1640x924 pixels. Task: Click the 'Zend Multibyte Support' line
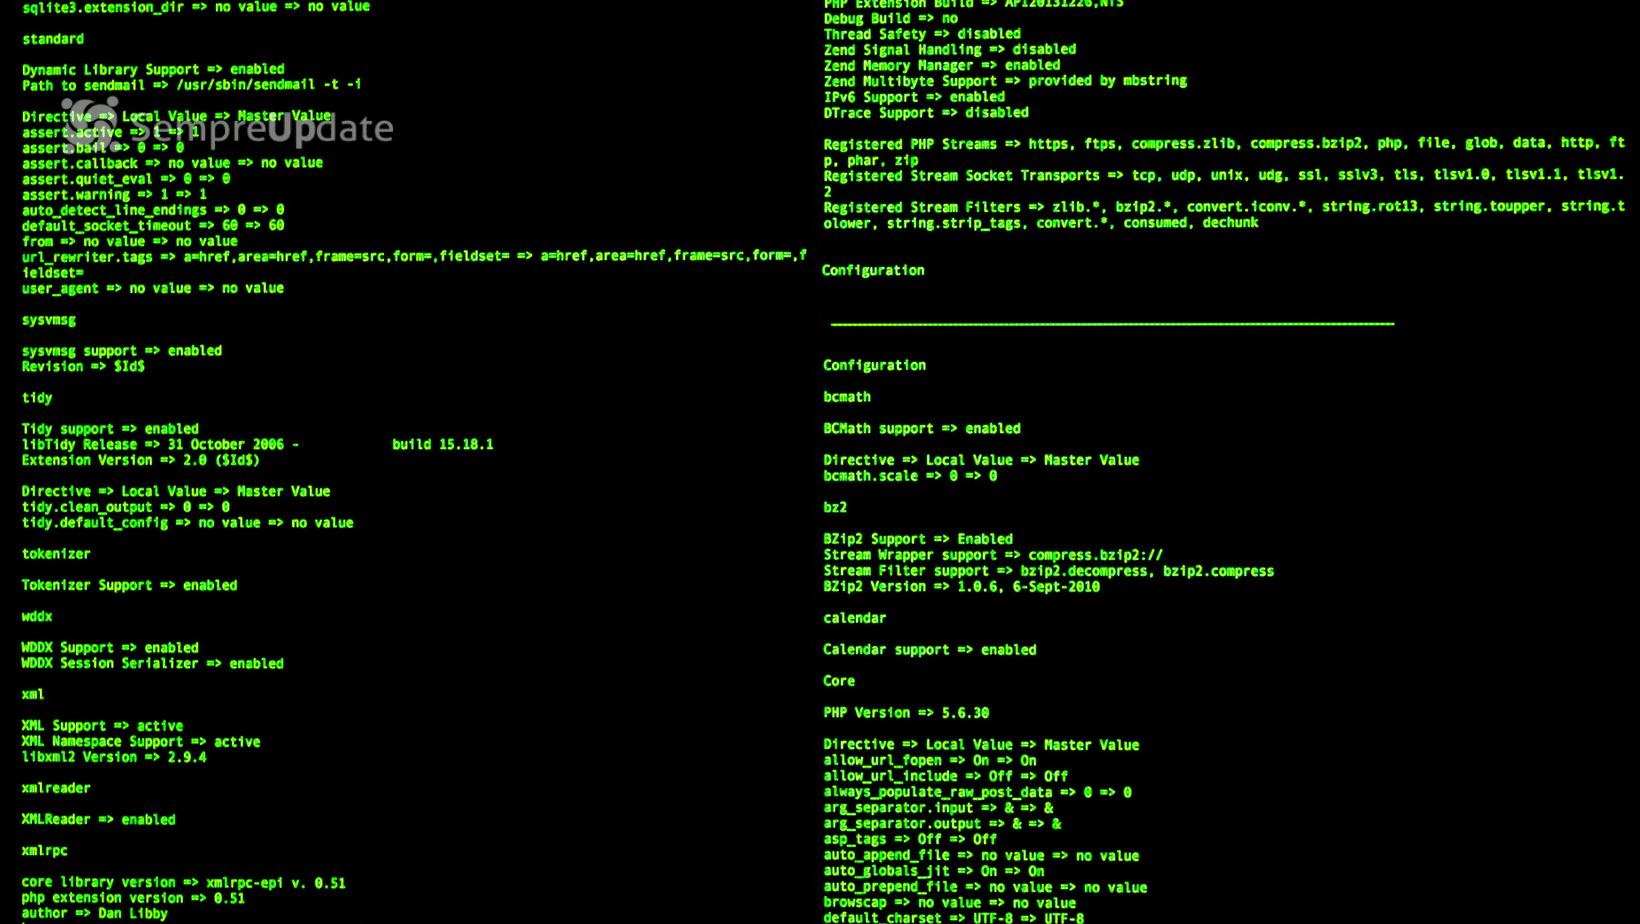(x=1005, y=81)
